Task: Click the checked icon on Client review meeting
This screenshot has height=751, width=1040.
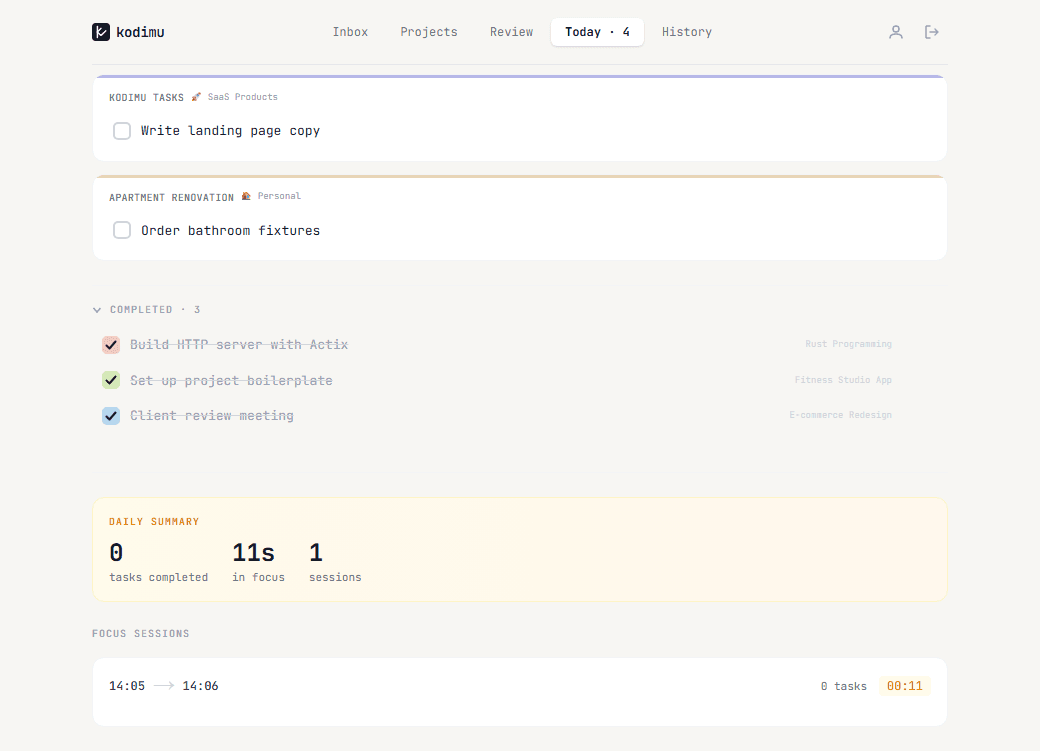Action: coord(110,415)
